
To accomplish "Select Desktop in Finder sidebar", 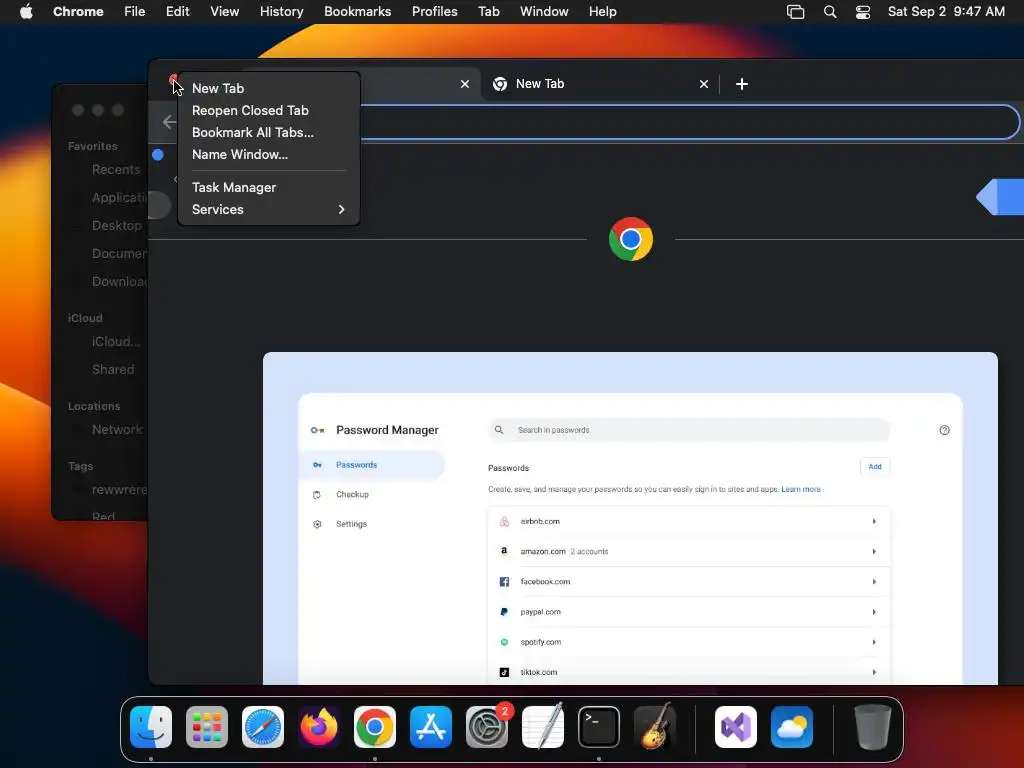I will point(116,225).
